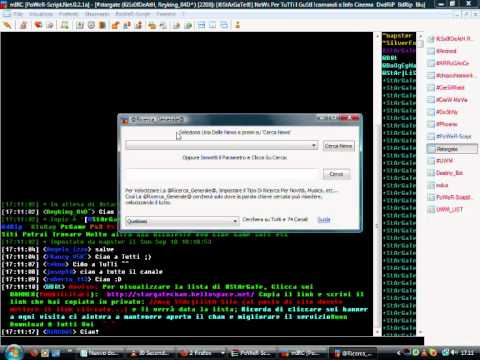480x360 pixels.
Task: Click the chat area vertical scrollbar
Action: [377, 183]
